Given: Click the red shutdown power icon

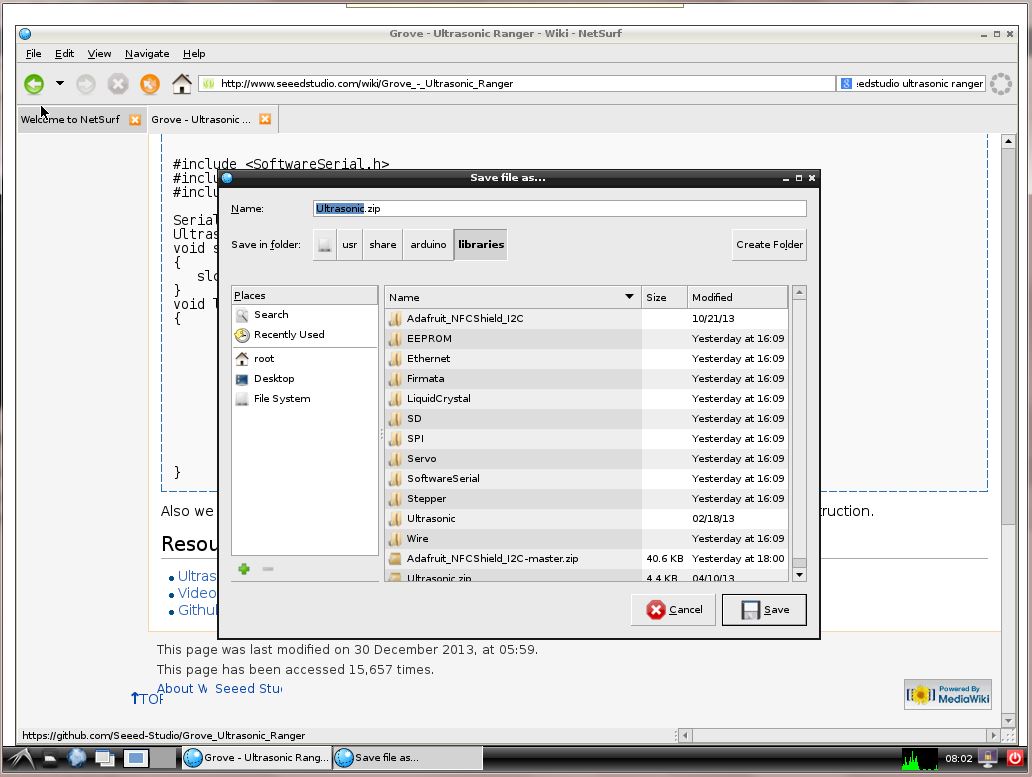Looking at the screenshot, I should click(x=1015, y=759).
